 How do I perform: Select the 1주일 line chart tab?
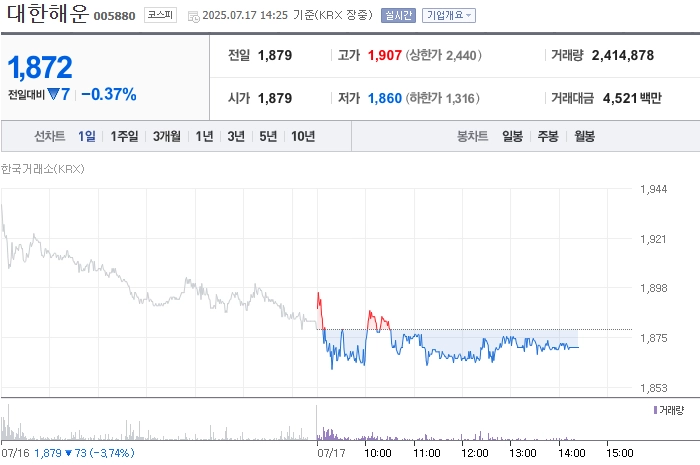tap(124, 136)
